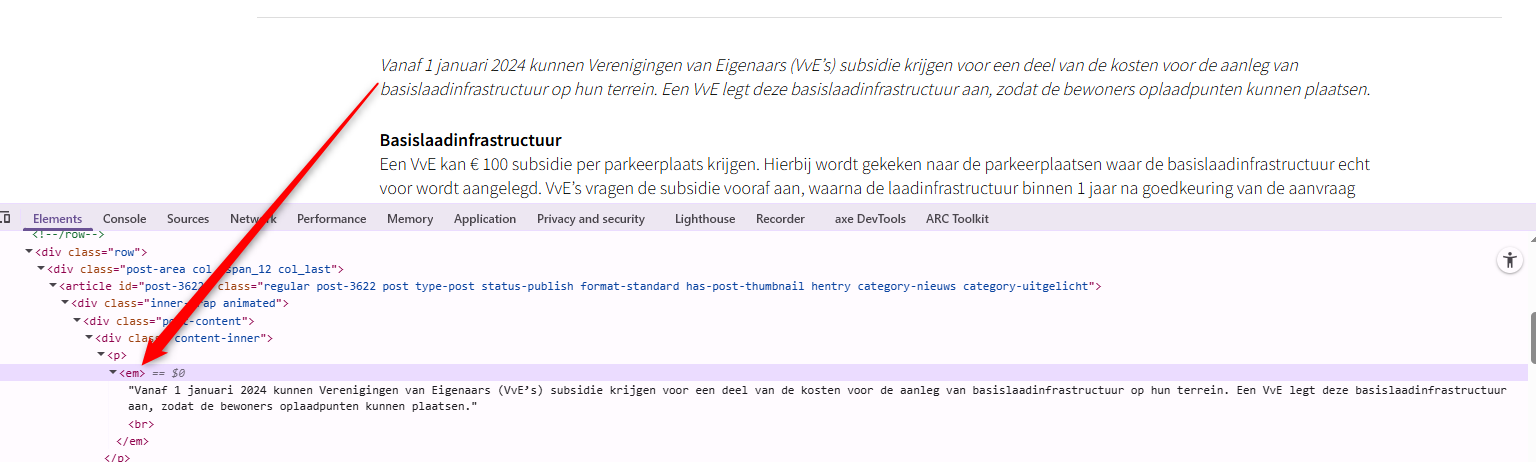Image resolution: width=1536 pixels, height=462 pixels.
Task: Click the Basislaadinfrastructuur heading on page
Action: 470,140
